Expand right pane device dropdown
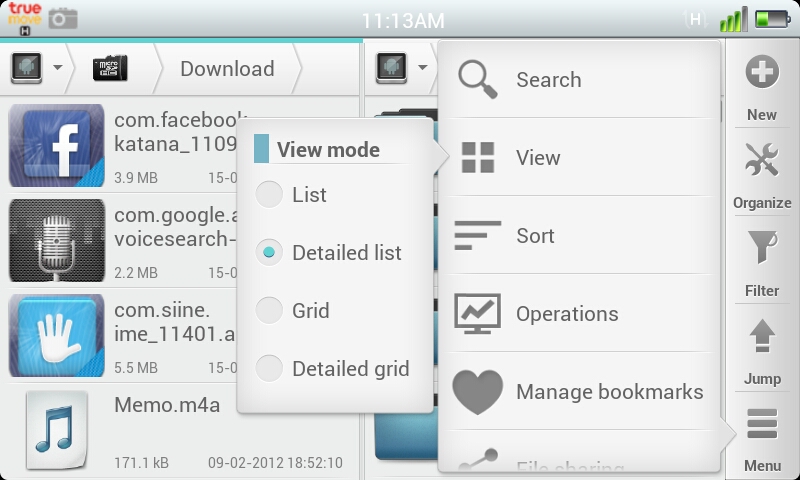Screen dimensions: 800x480 (402, 68)
